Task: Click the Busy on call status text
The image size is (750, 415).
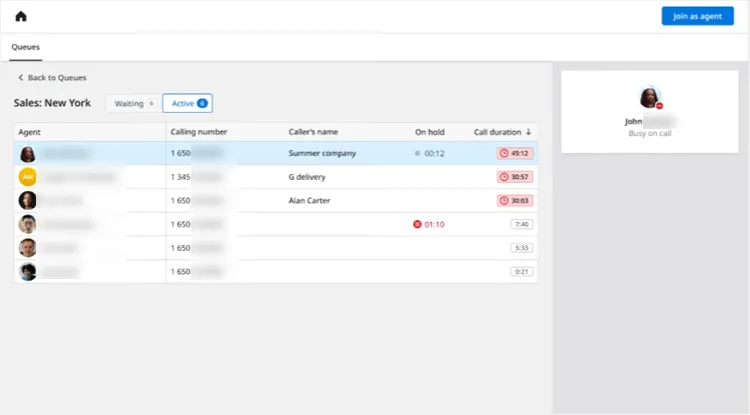Action: (x=650, y=133)
